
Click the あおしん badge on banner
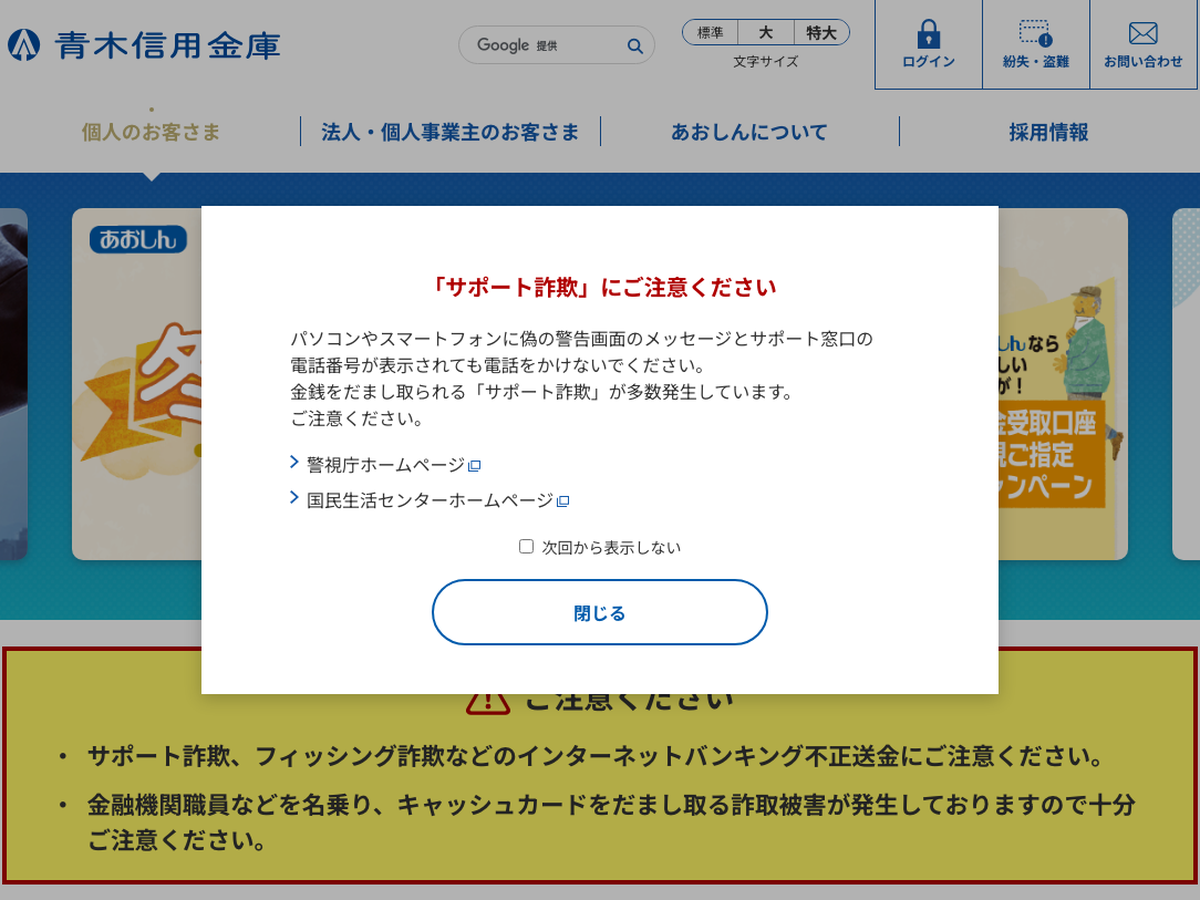[x=138, y=240]
